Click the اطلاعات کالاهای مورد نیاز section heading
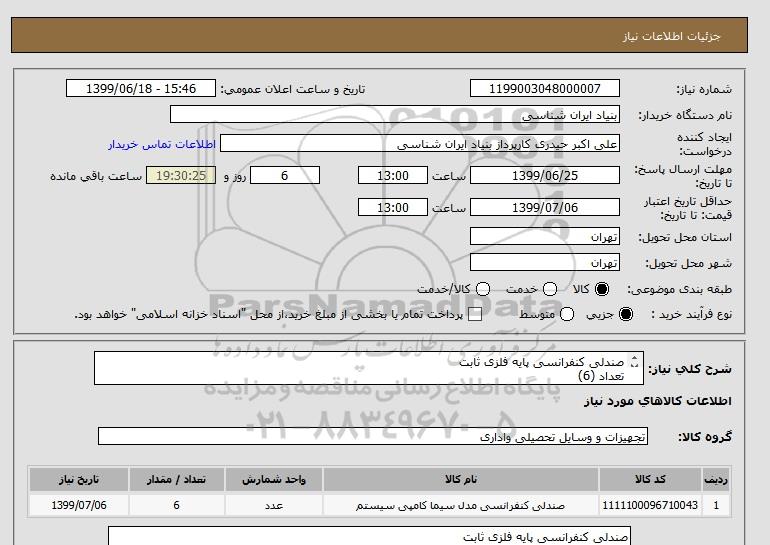The height and width of the screenshot is (545, 770). pos(658,401)
